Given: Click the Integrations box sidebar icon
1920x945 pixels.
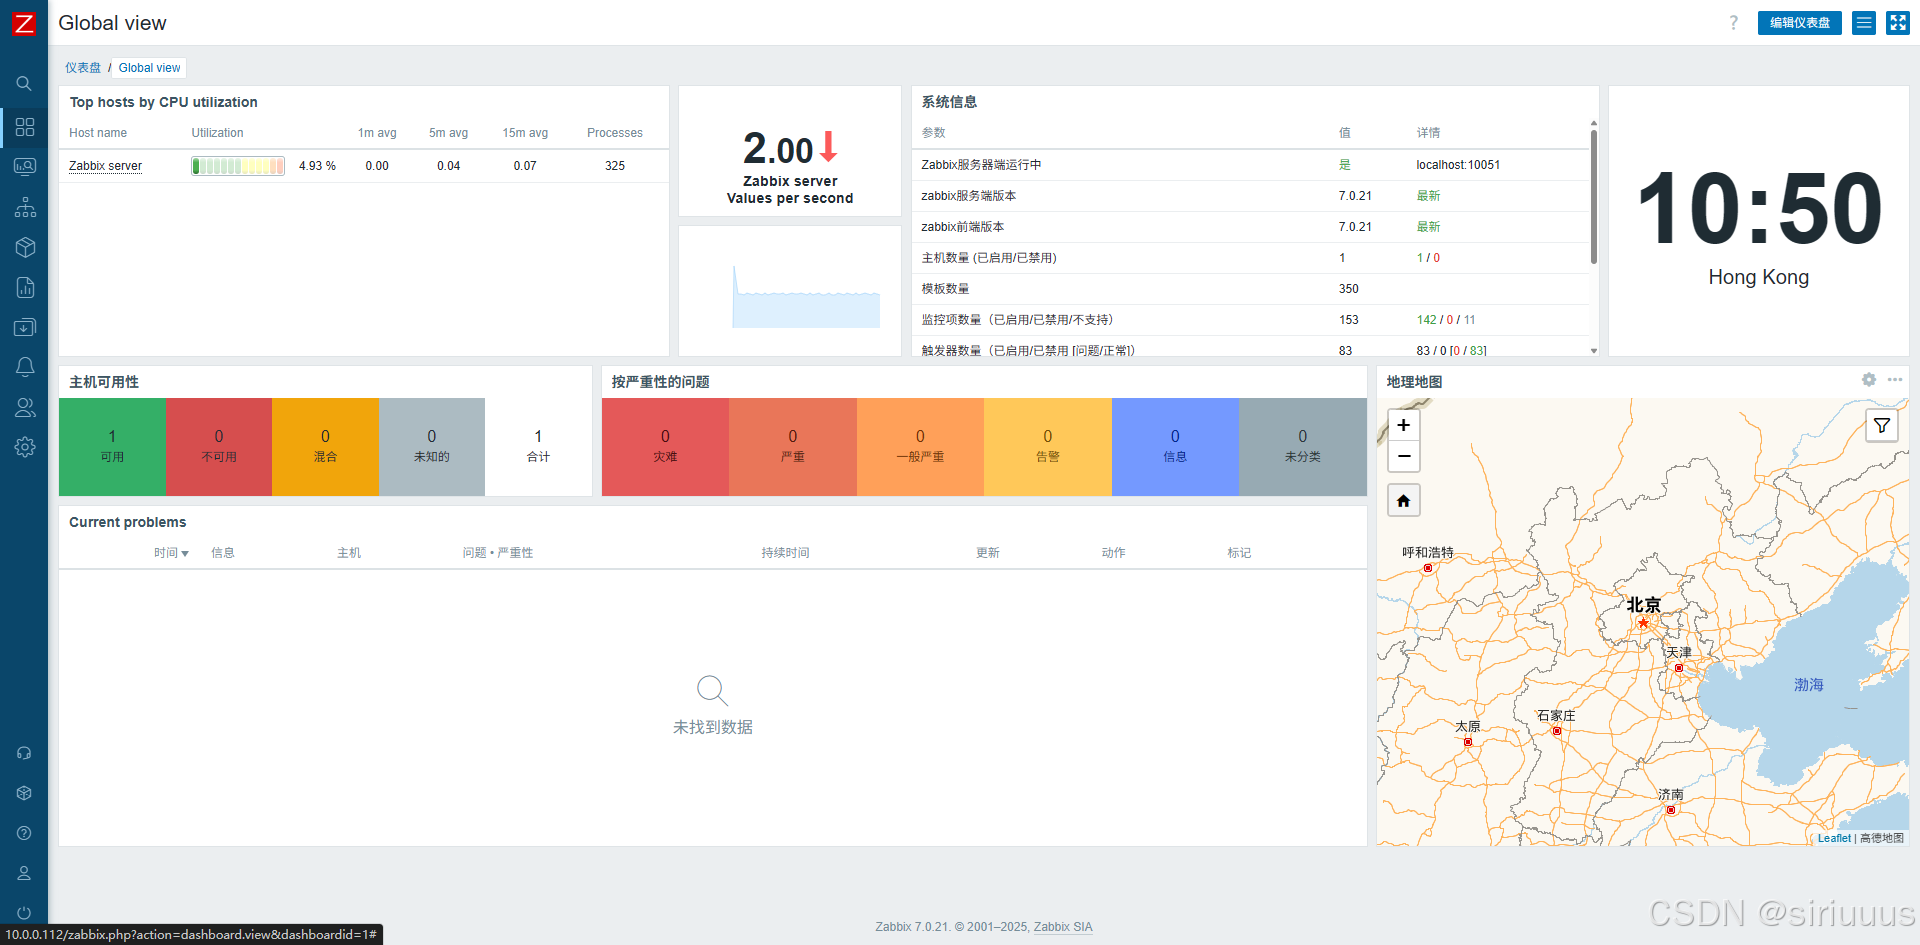Looking at the screenshot, I should (x=24, y=793).
